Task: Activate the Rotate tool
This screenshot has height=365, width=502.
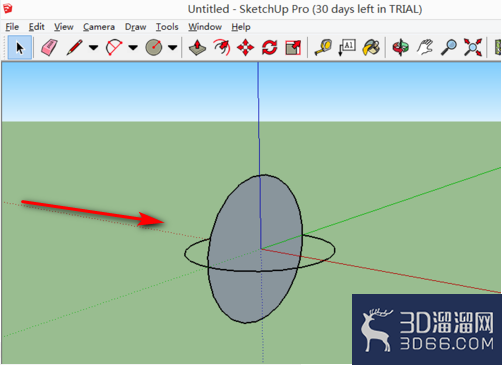Action: 269,47
